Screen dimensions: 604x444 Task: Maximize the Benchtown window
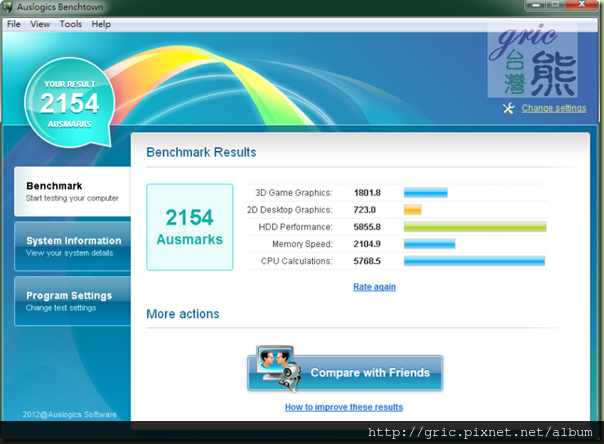click(x=555, y=5)
